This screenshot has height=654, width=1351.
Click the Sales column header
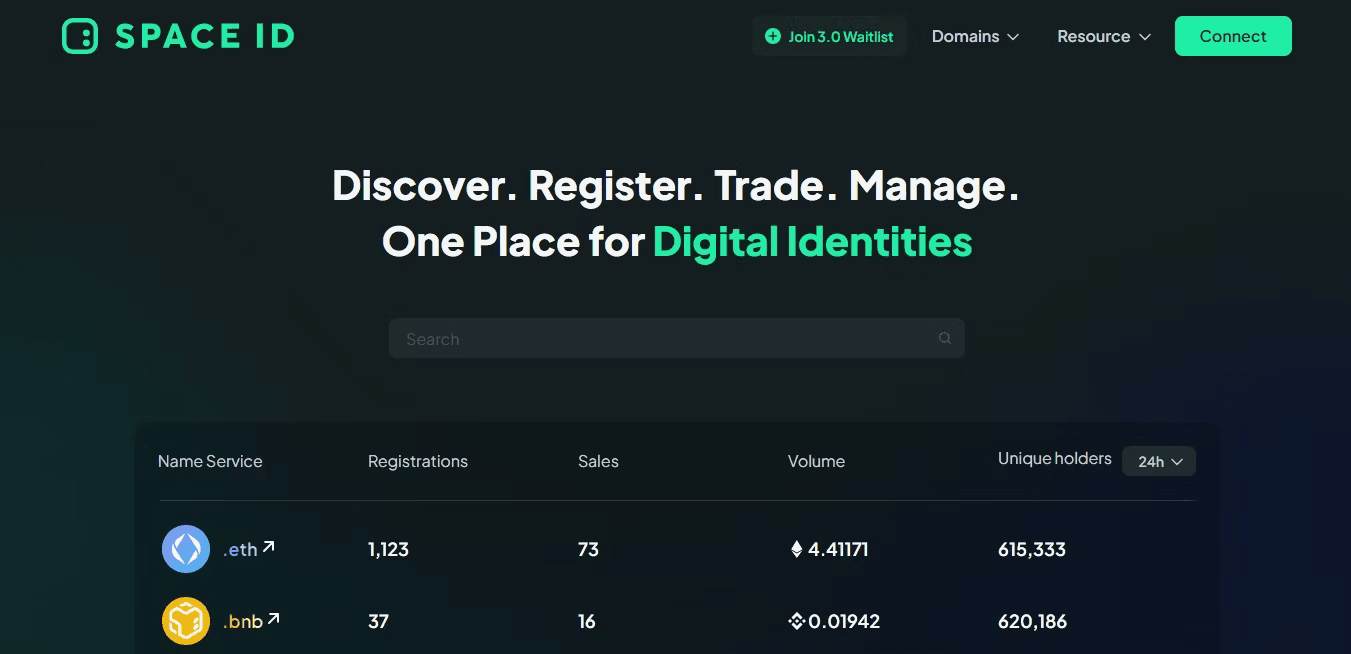[x=598, y=461]
